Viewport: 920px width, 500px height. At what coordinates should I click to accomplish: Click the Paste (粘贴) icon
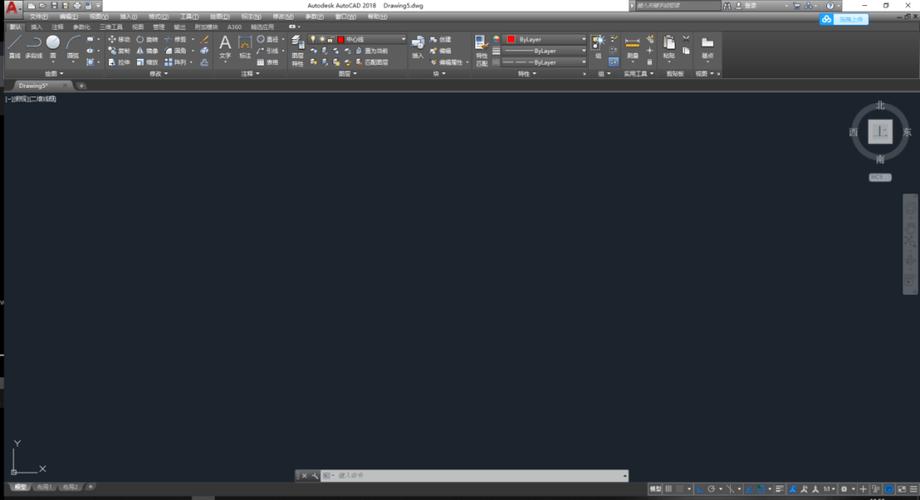[669, 46]
